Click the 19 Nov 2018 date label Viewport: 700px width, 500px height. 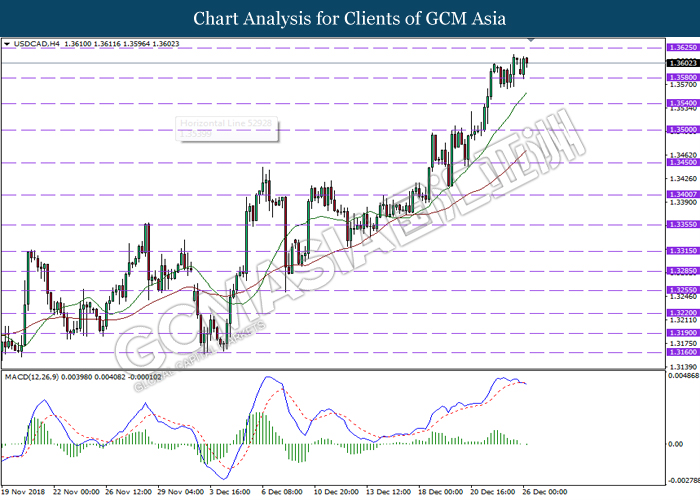(x=24, y=492)
